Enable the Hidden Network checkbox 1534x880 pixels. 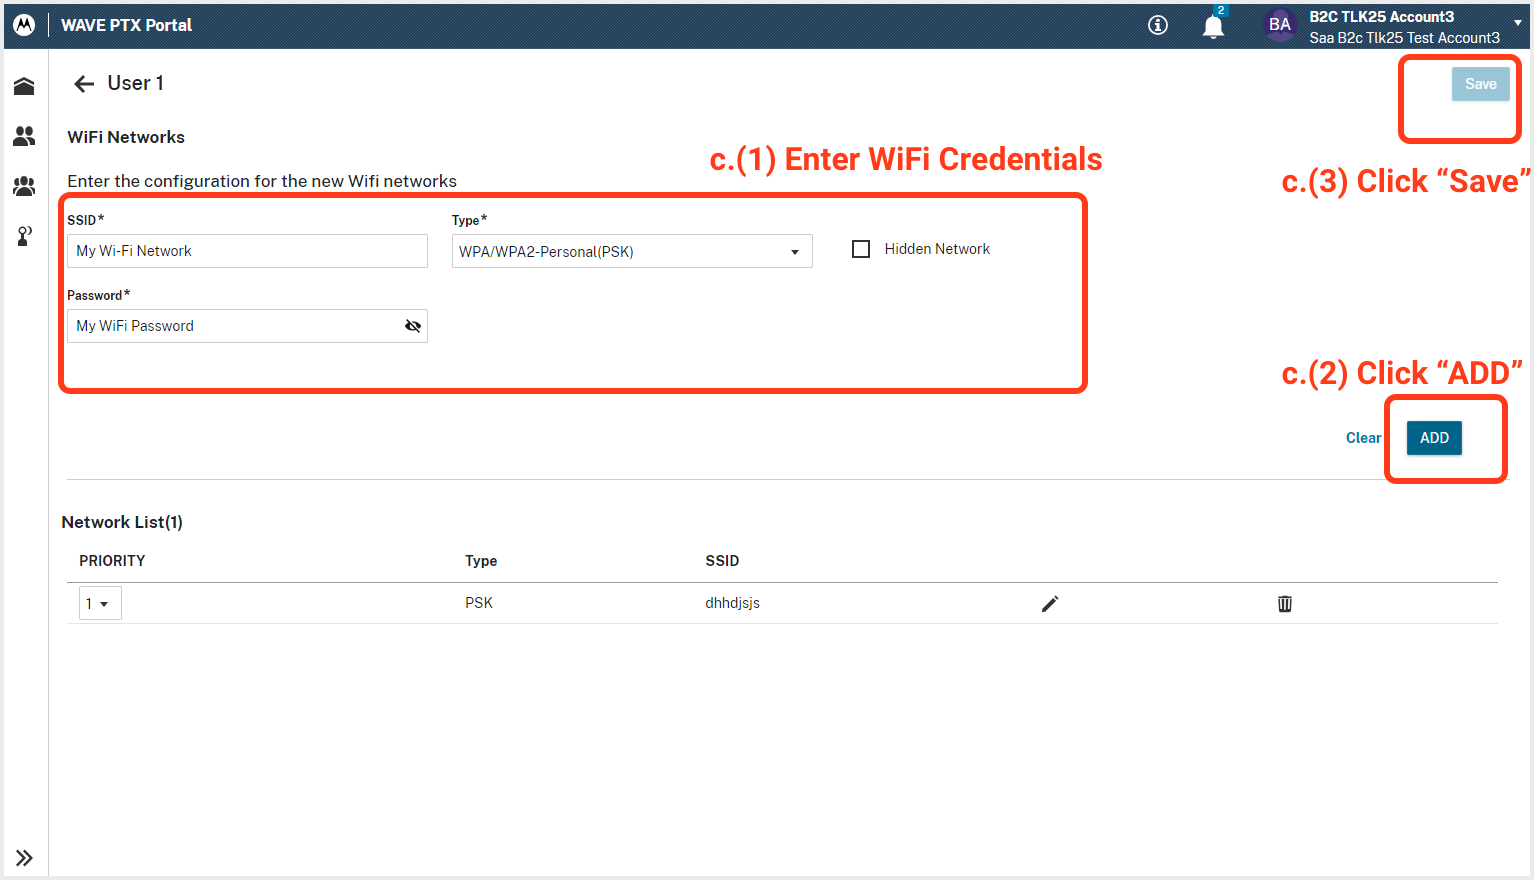[861, 248]
